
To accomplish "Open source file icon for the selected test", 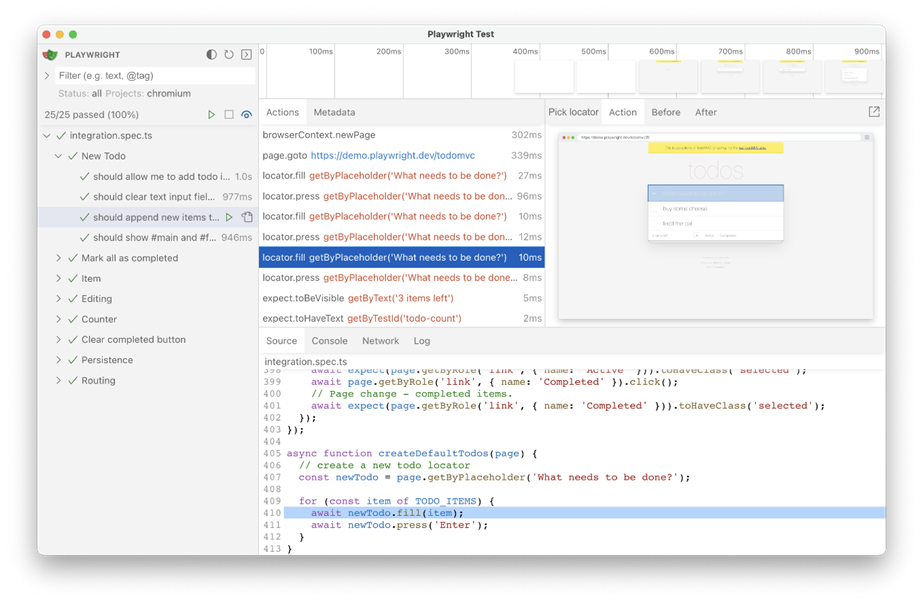I will coord(247,217).
